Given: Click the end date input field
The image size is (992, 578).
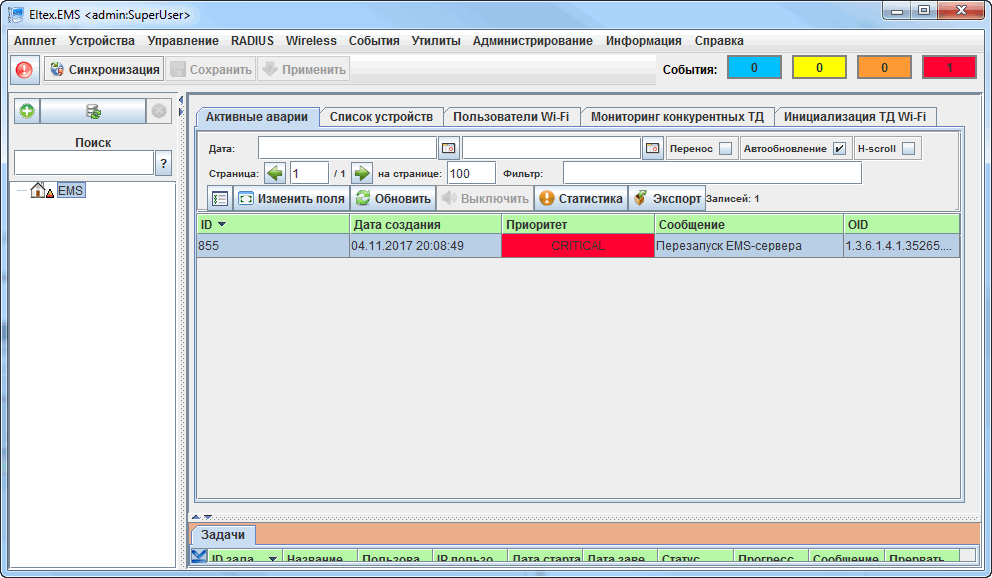Looking at the screenshot, I should point(551,148).
